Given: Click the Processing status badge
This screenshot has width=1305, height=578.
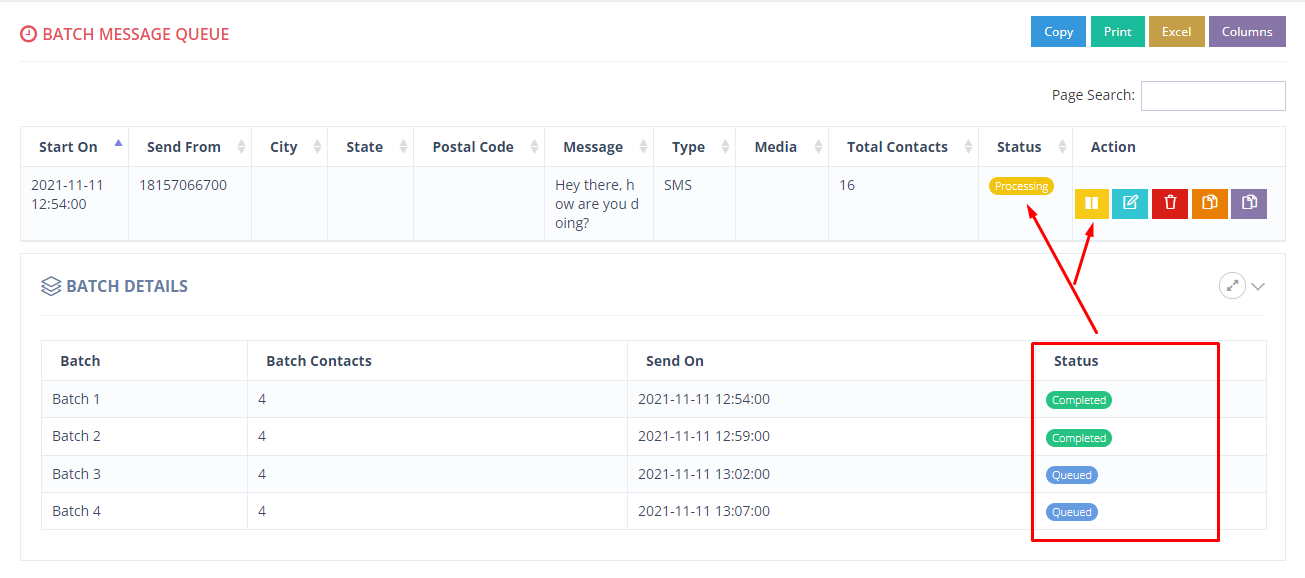Looking at the screenshot, I should pos(1021,186).
